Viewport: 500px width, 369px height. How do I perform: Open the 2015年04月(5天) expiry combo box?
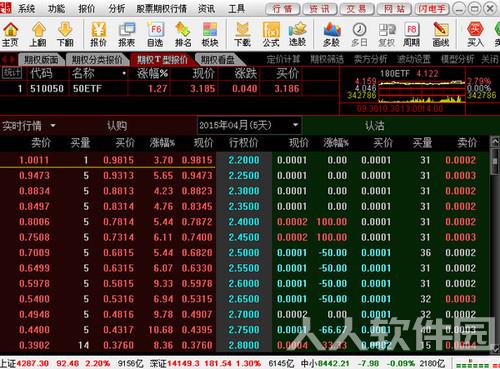click(x=249, y=125)
